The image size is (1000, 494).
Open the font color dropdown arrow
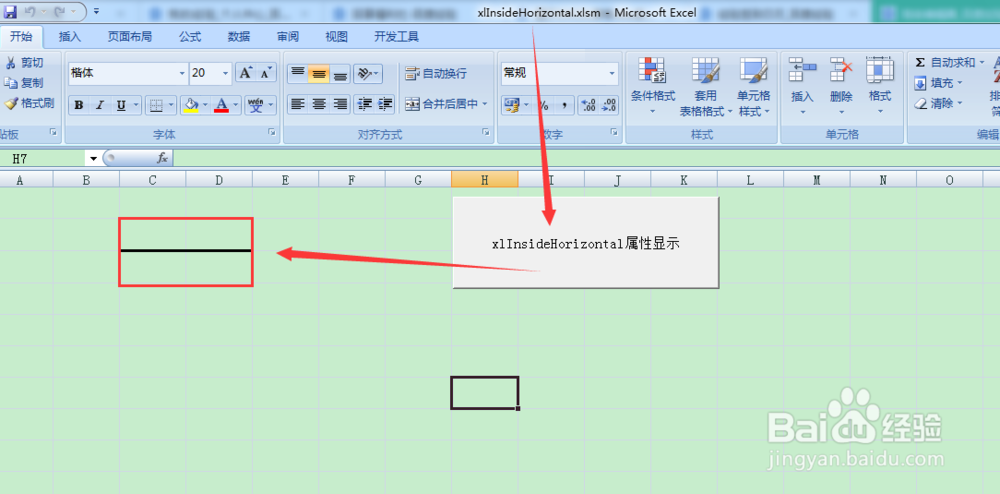coord(236,105)
